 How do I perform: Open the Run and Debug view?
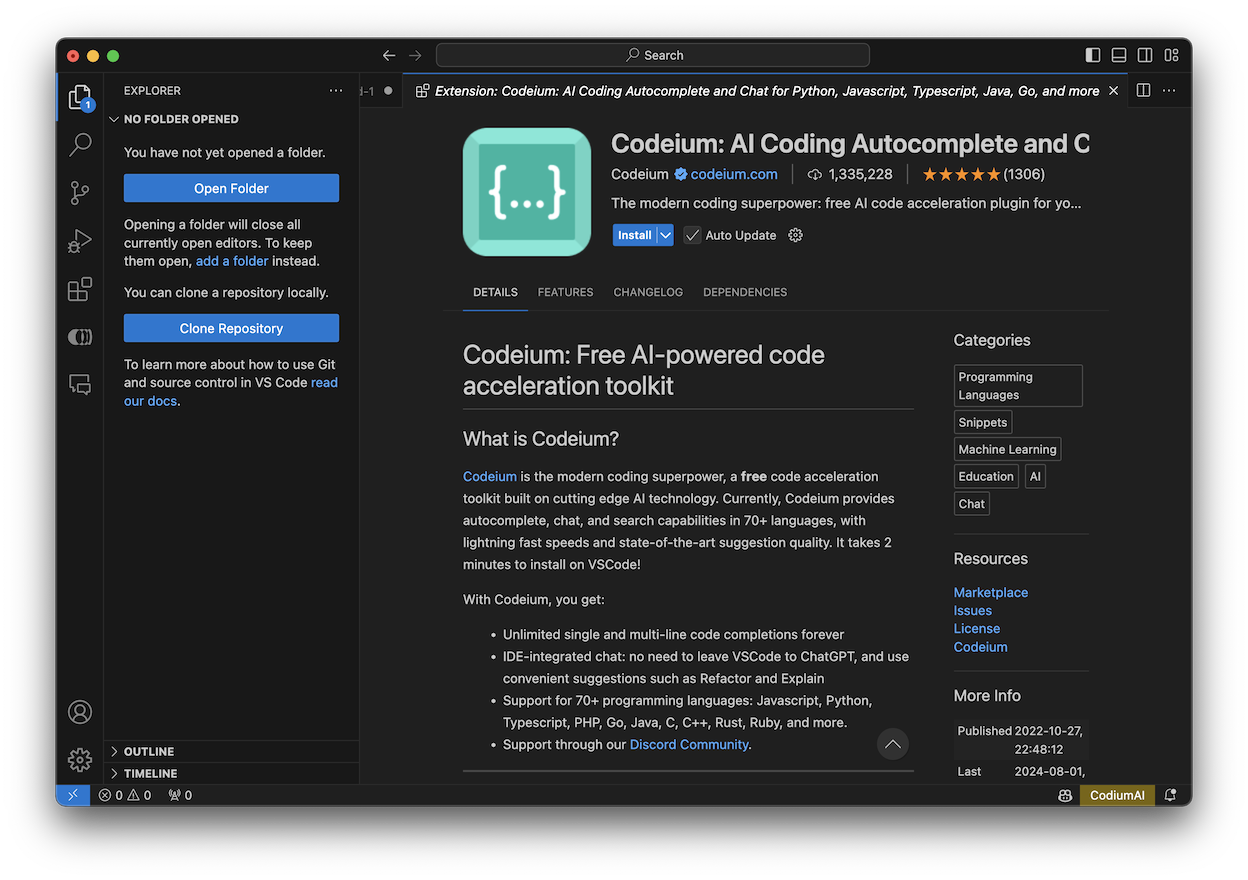80,241
